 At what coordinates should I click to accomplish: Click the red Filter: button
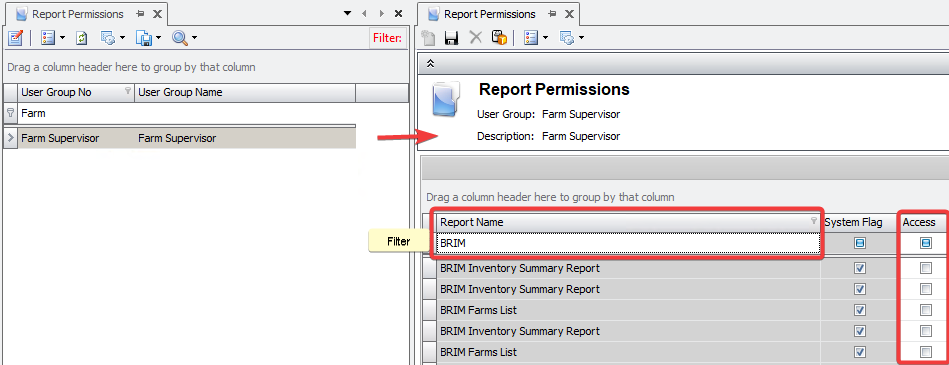(x=387, y=38)
